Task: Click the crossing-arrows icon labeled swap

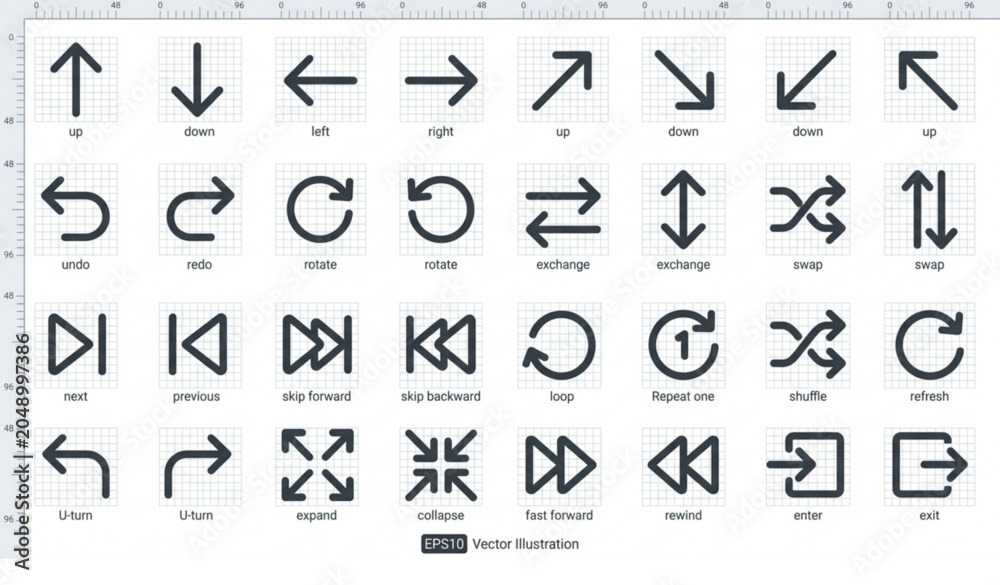Action: pos(807,210)
